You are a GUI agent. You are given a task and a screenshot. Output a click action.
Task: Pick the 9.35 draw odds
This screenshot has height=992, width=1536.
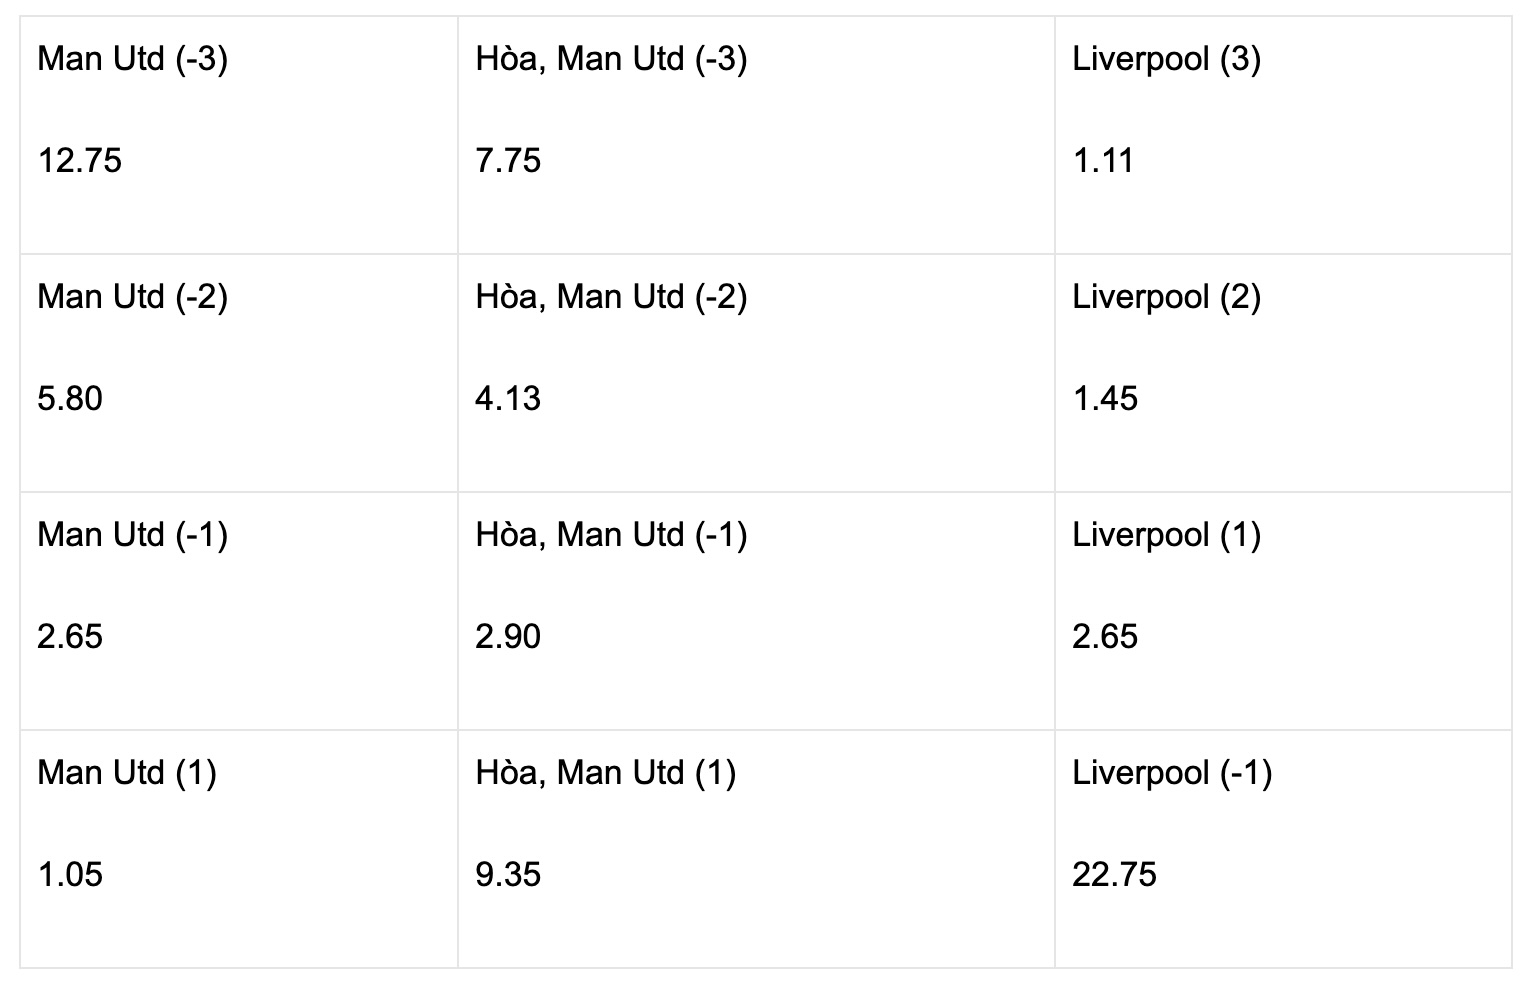click(x=508, y=874)
